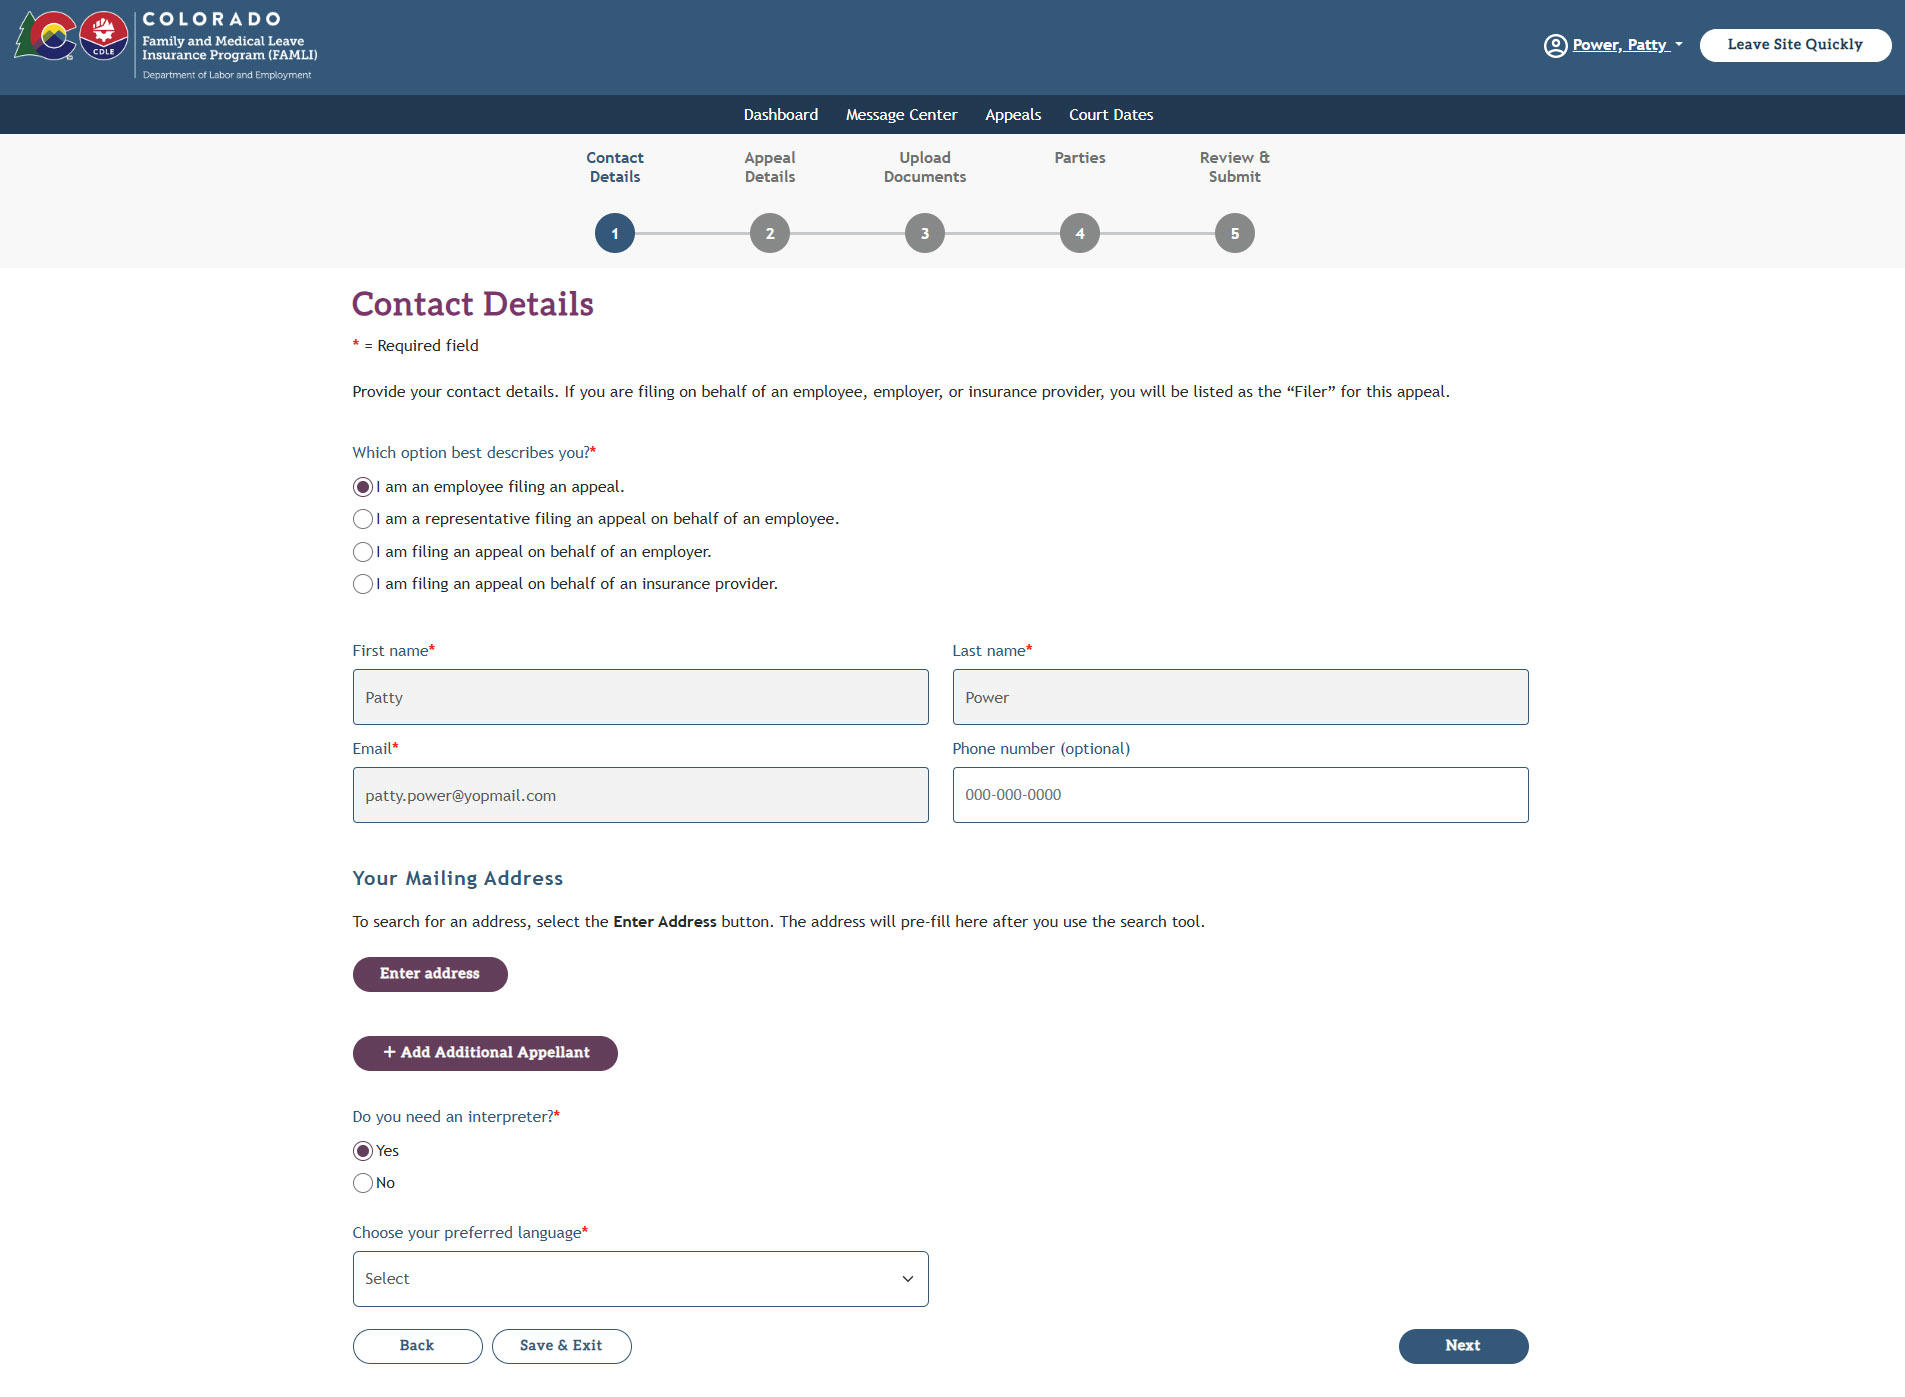Choose No for interpreter needed
The height and width of the screenshot is (1397, 1905).
tap(363, 1183)
